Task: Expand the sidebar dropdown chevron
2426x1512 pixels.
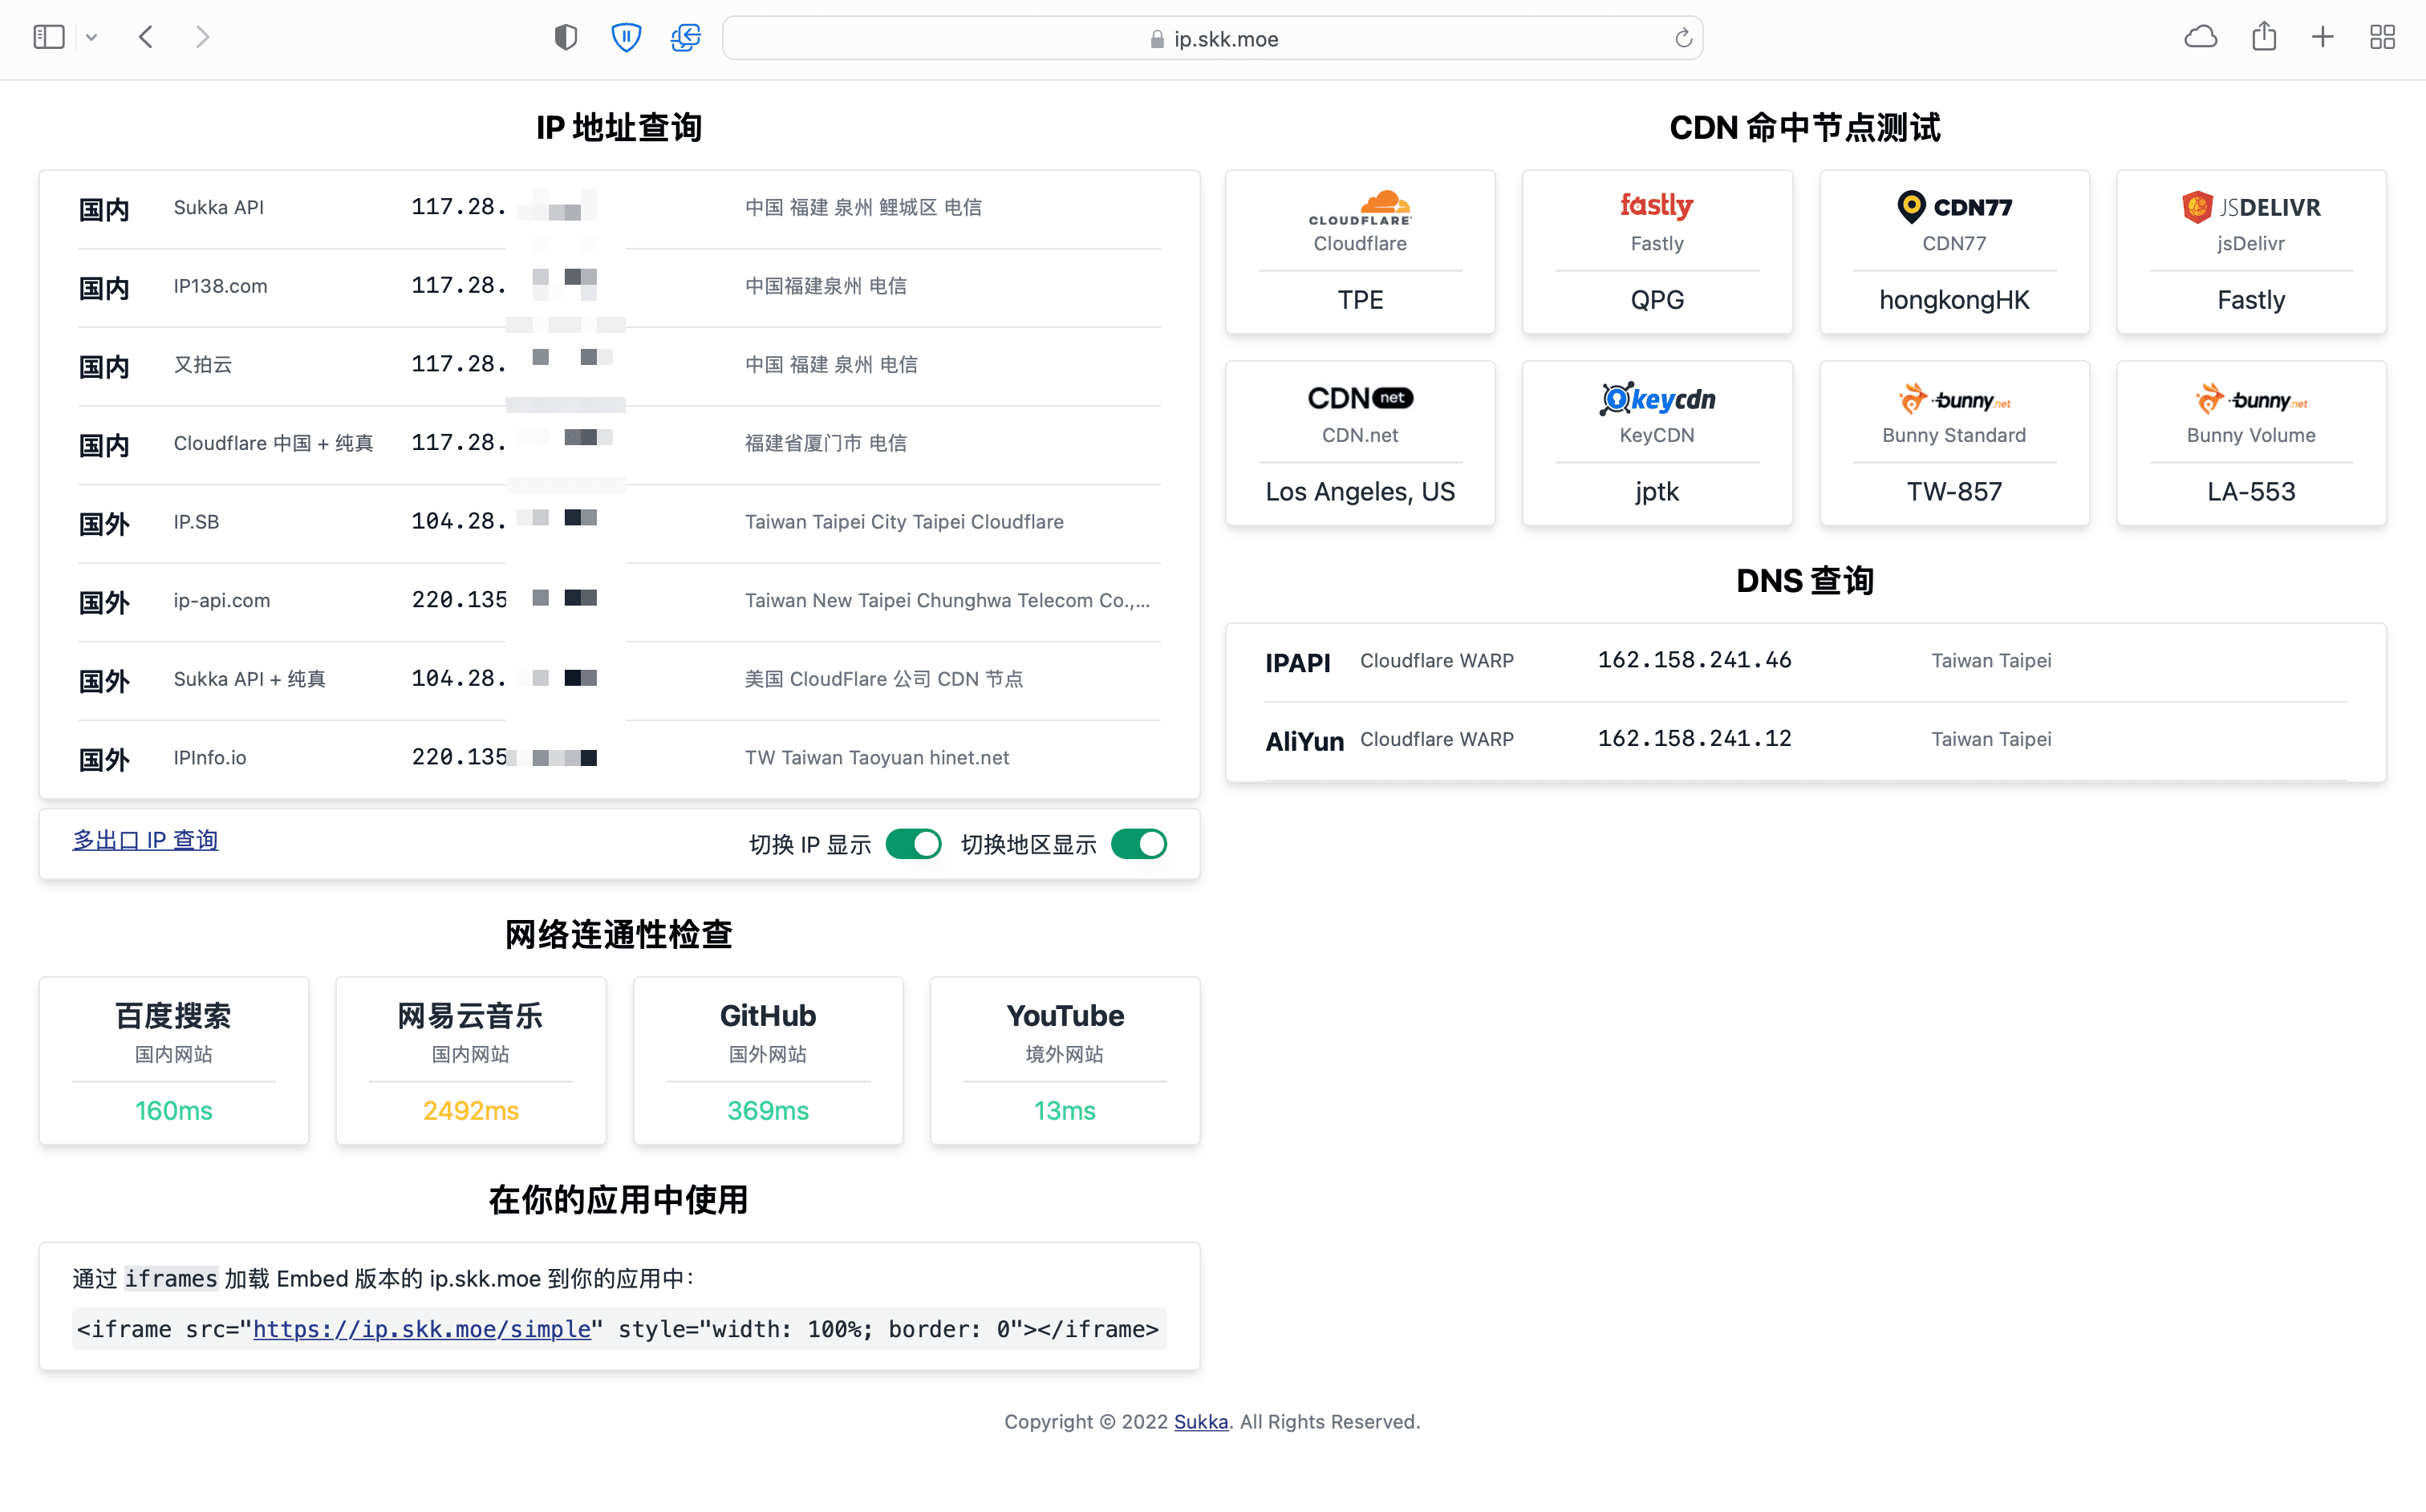Action: click(x=91, y=38)
